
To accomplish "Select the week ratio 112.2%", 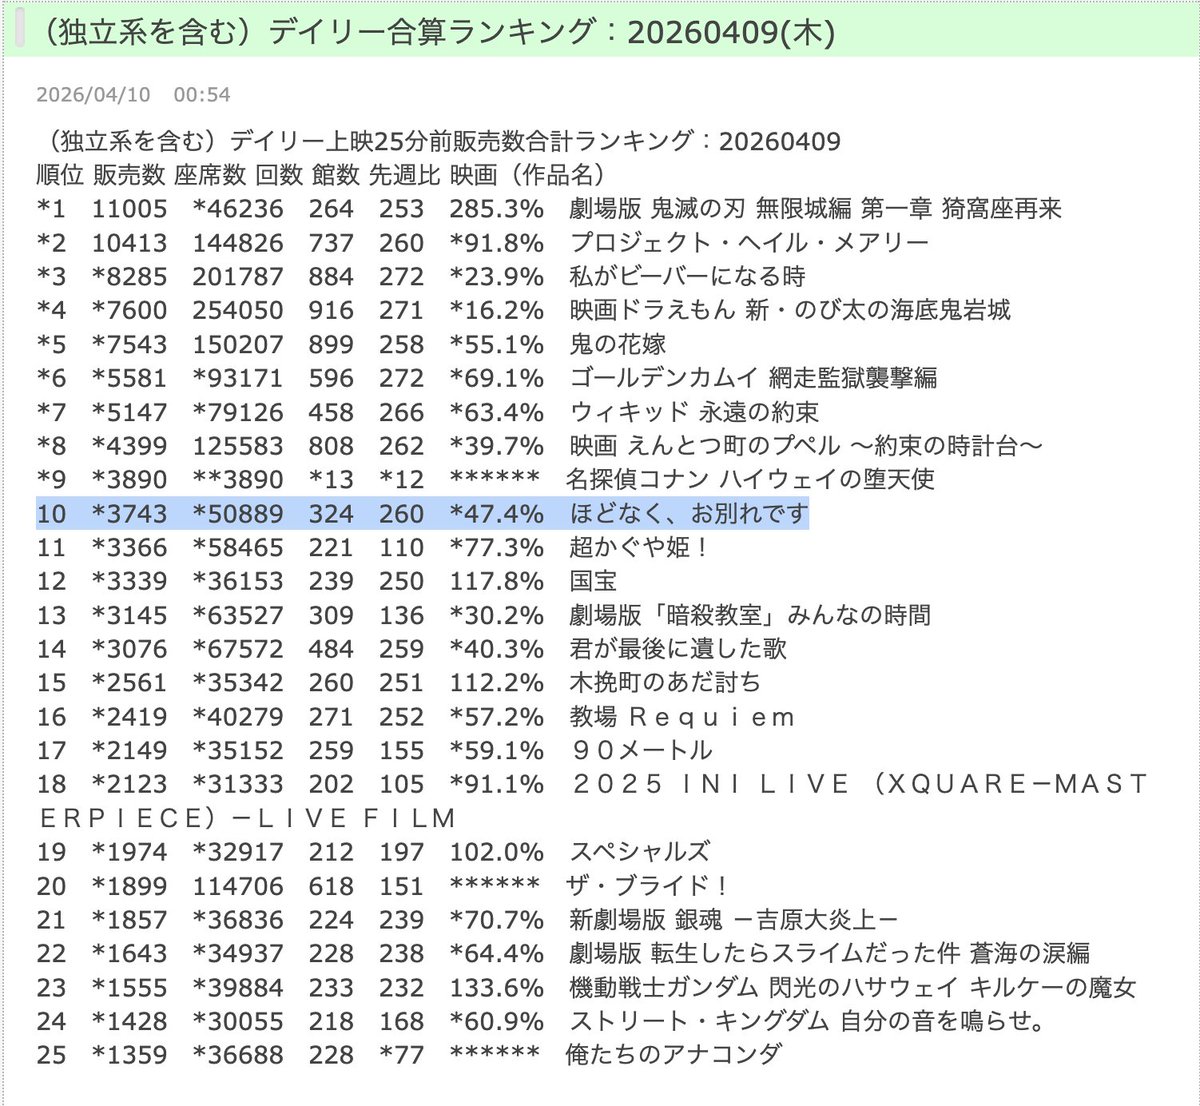I will 497,685.
